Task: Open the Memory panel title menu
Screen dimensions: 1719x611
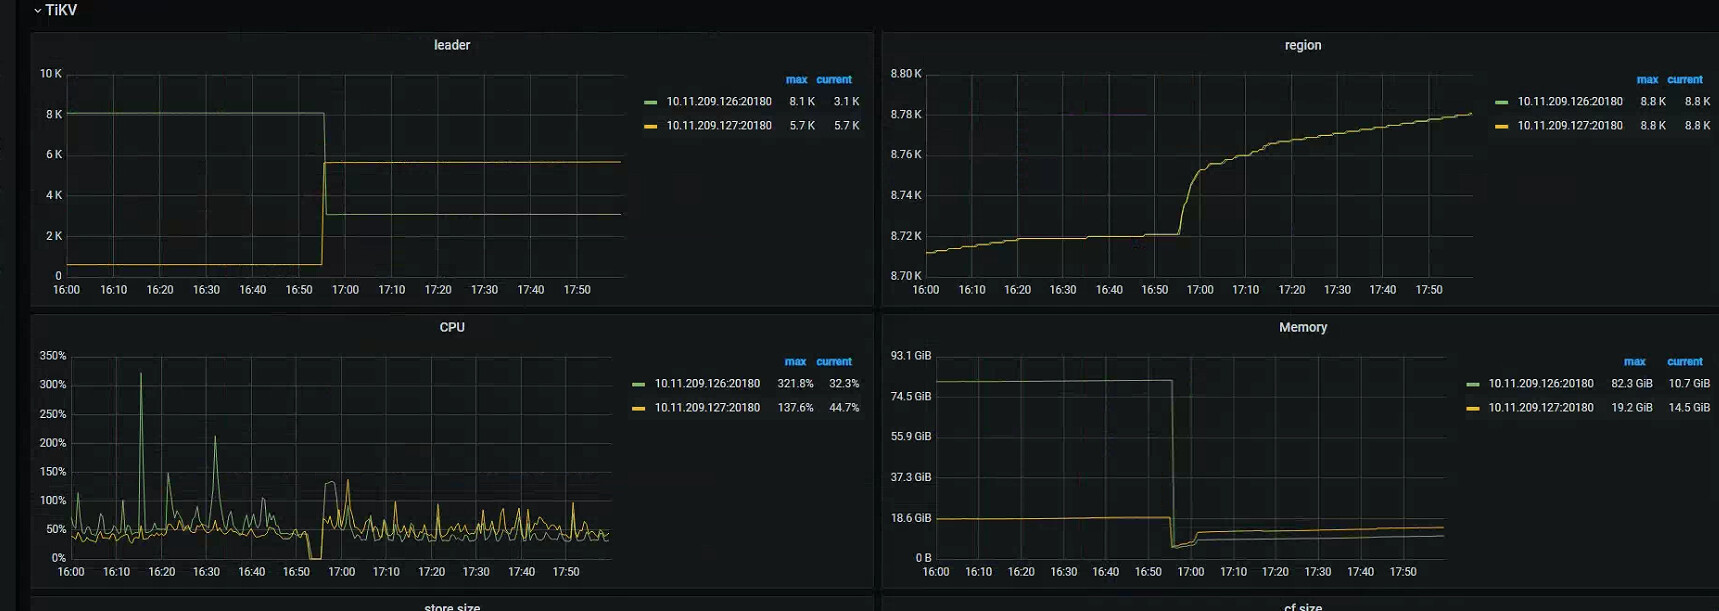Action: tap(1302, 327)
